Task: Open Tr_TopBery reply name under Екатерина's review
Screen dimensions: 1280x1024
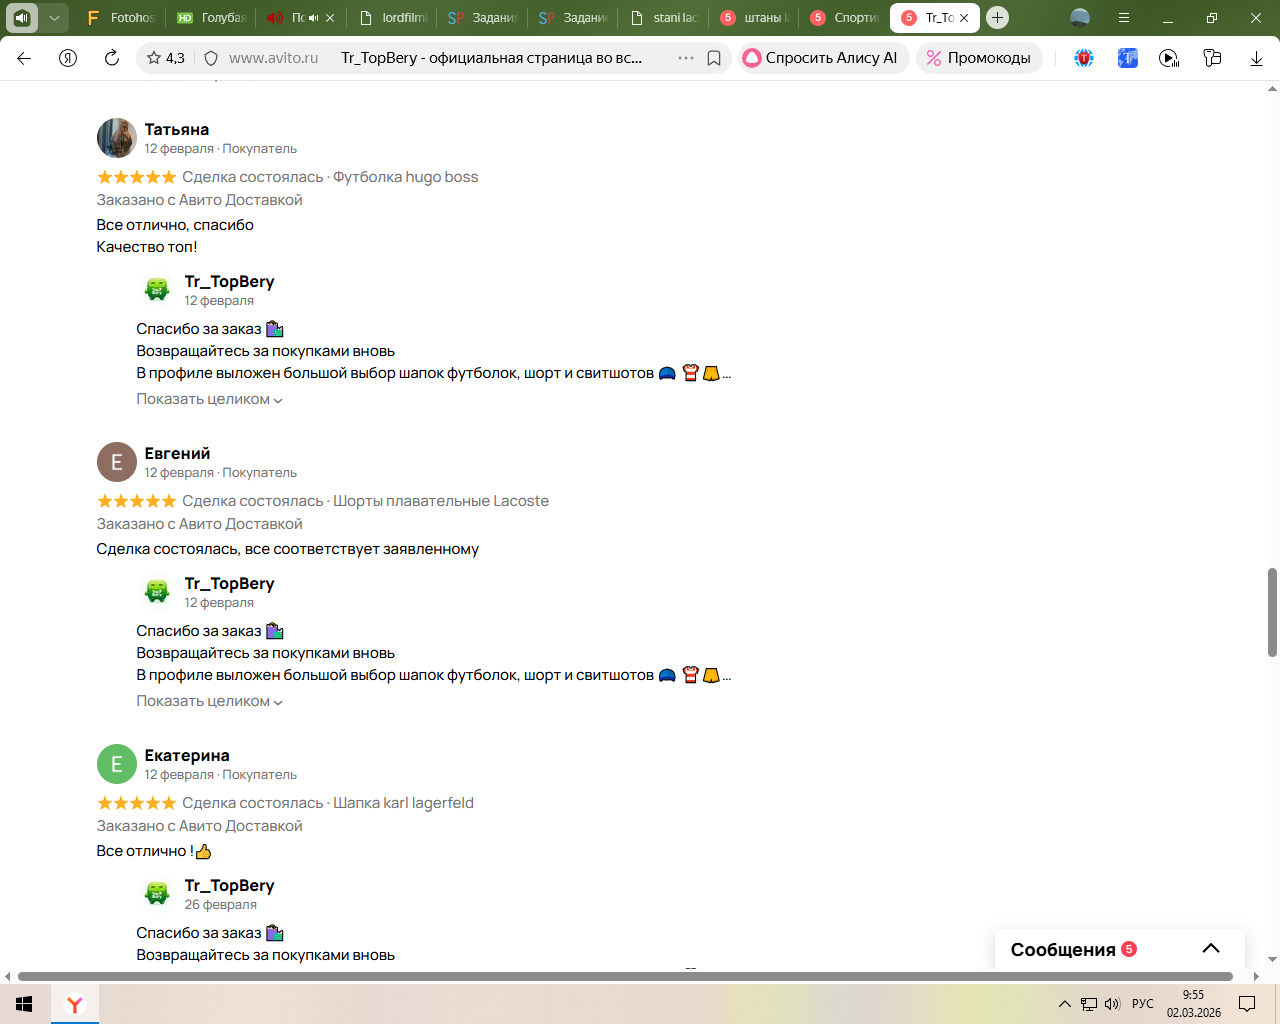Action: 229,886
